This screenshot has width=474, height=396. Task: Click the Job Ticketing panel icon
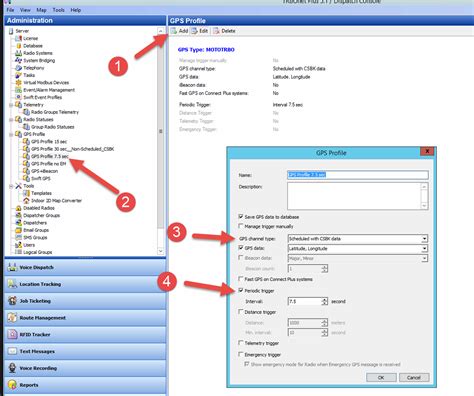12,301
